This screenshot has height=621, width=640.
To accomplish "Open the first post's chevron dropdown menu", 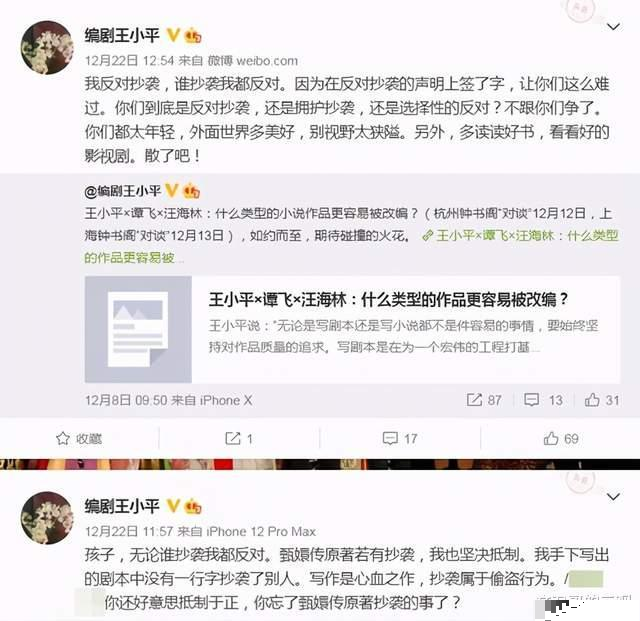I will click(613, 27).
